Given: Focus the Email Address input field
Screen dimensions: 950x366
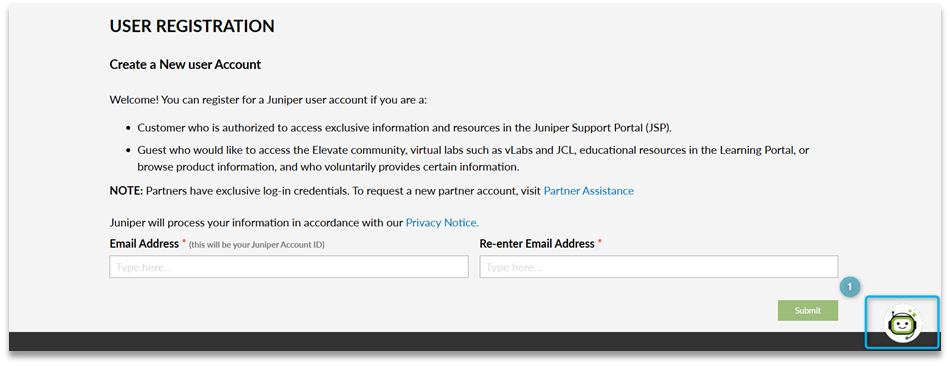Looking at the screenshot, I should [289, 267].
